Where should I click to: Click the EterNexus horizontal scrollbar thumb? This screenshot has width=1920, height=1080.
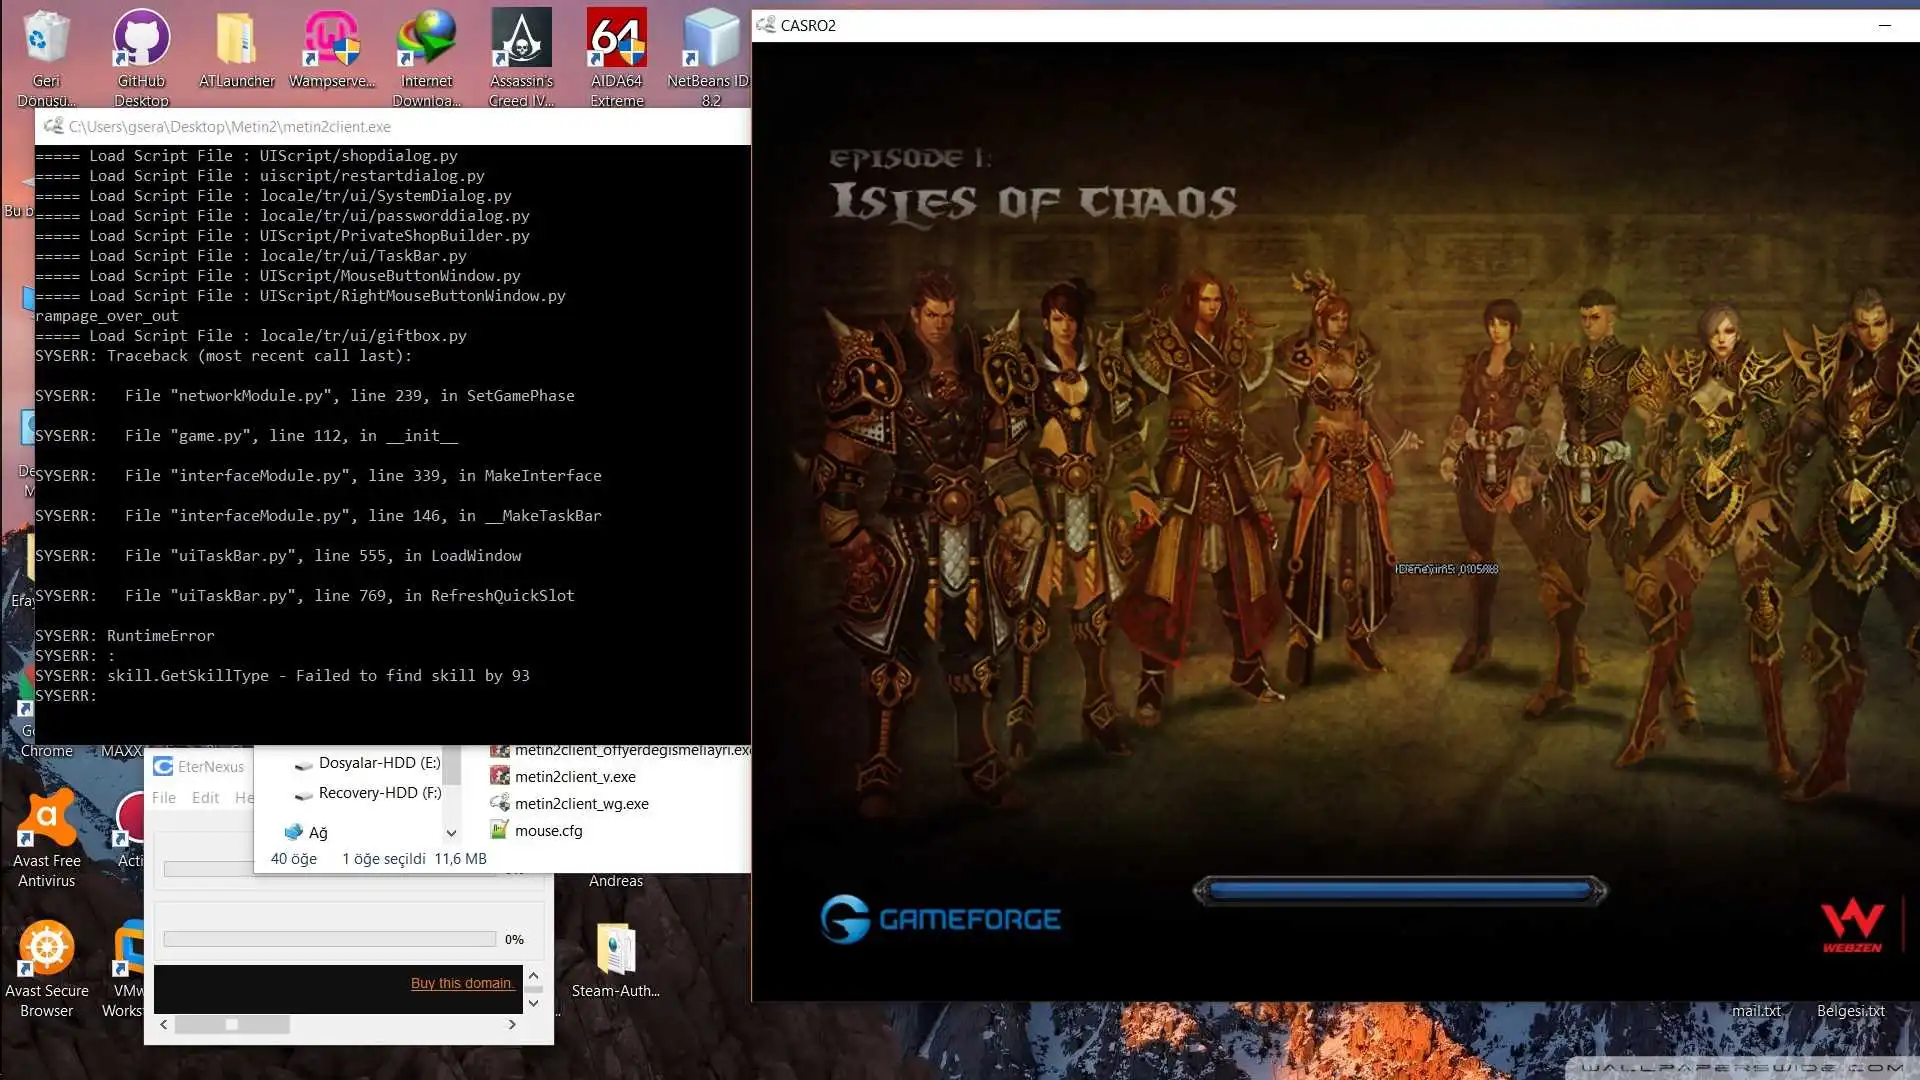(232, 1024)
